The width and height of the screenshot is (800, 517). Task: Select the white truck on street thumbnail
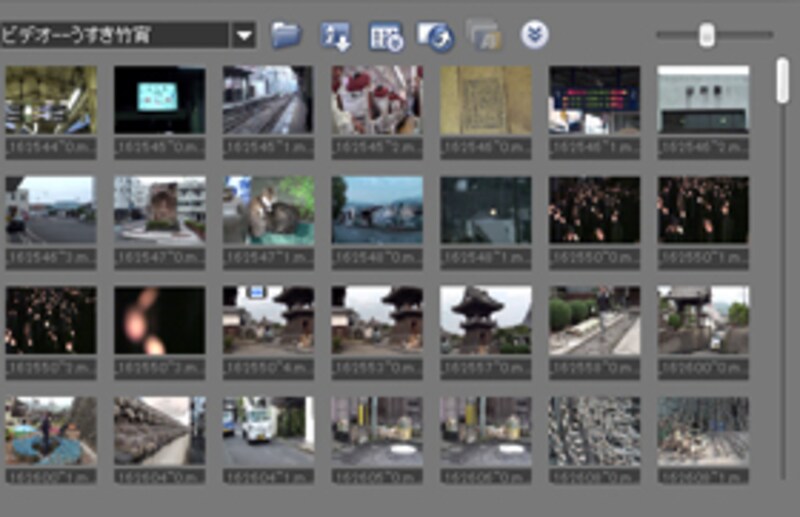point(267,430)
